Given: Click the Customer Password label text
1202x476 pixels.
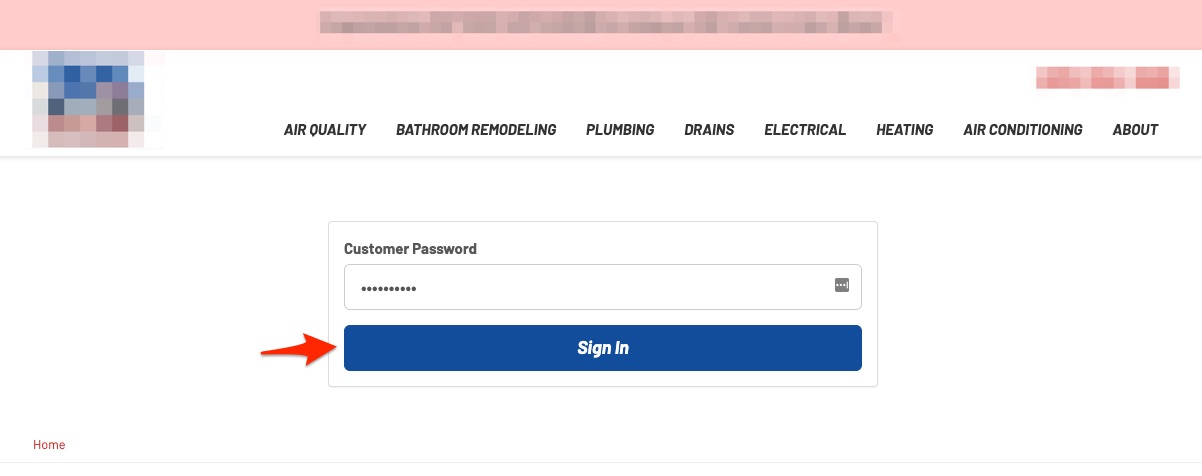Looking at the screenshot, I should tap(410, 249).
